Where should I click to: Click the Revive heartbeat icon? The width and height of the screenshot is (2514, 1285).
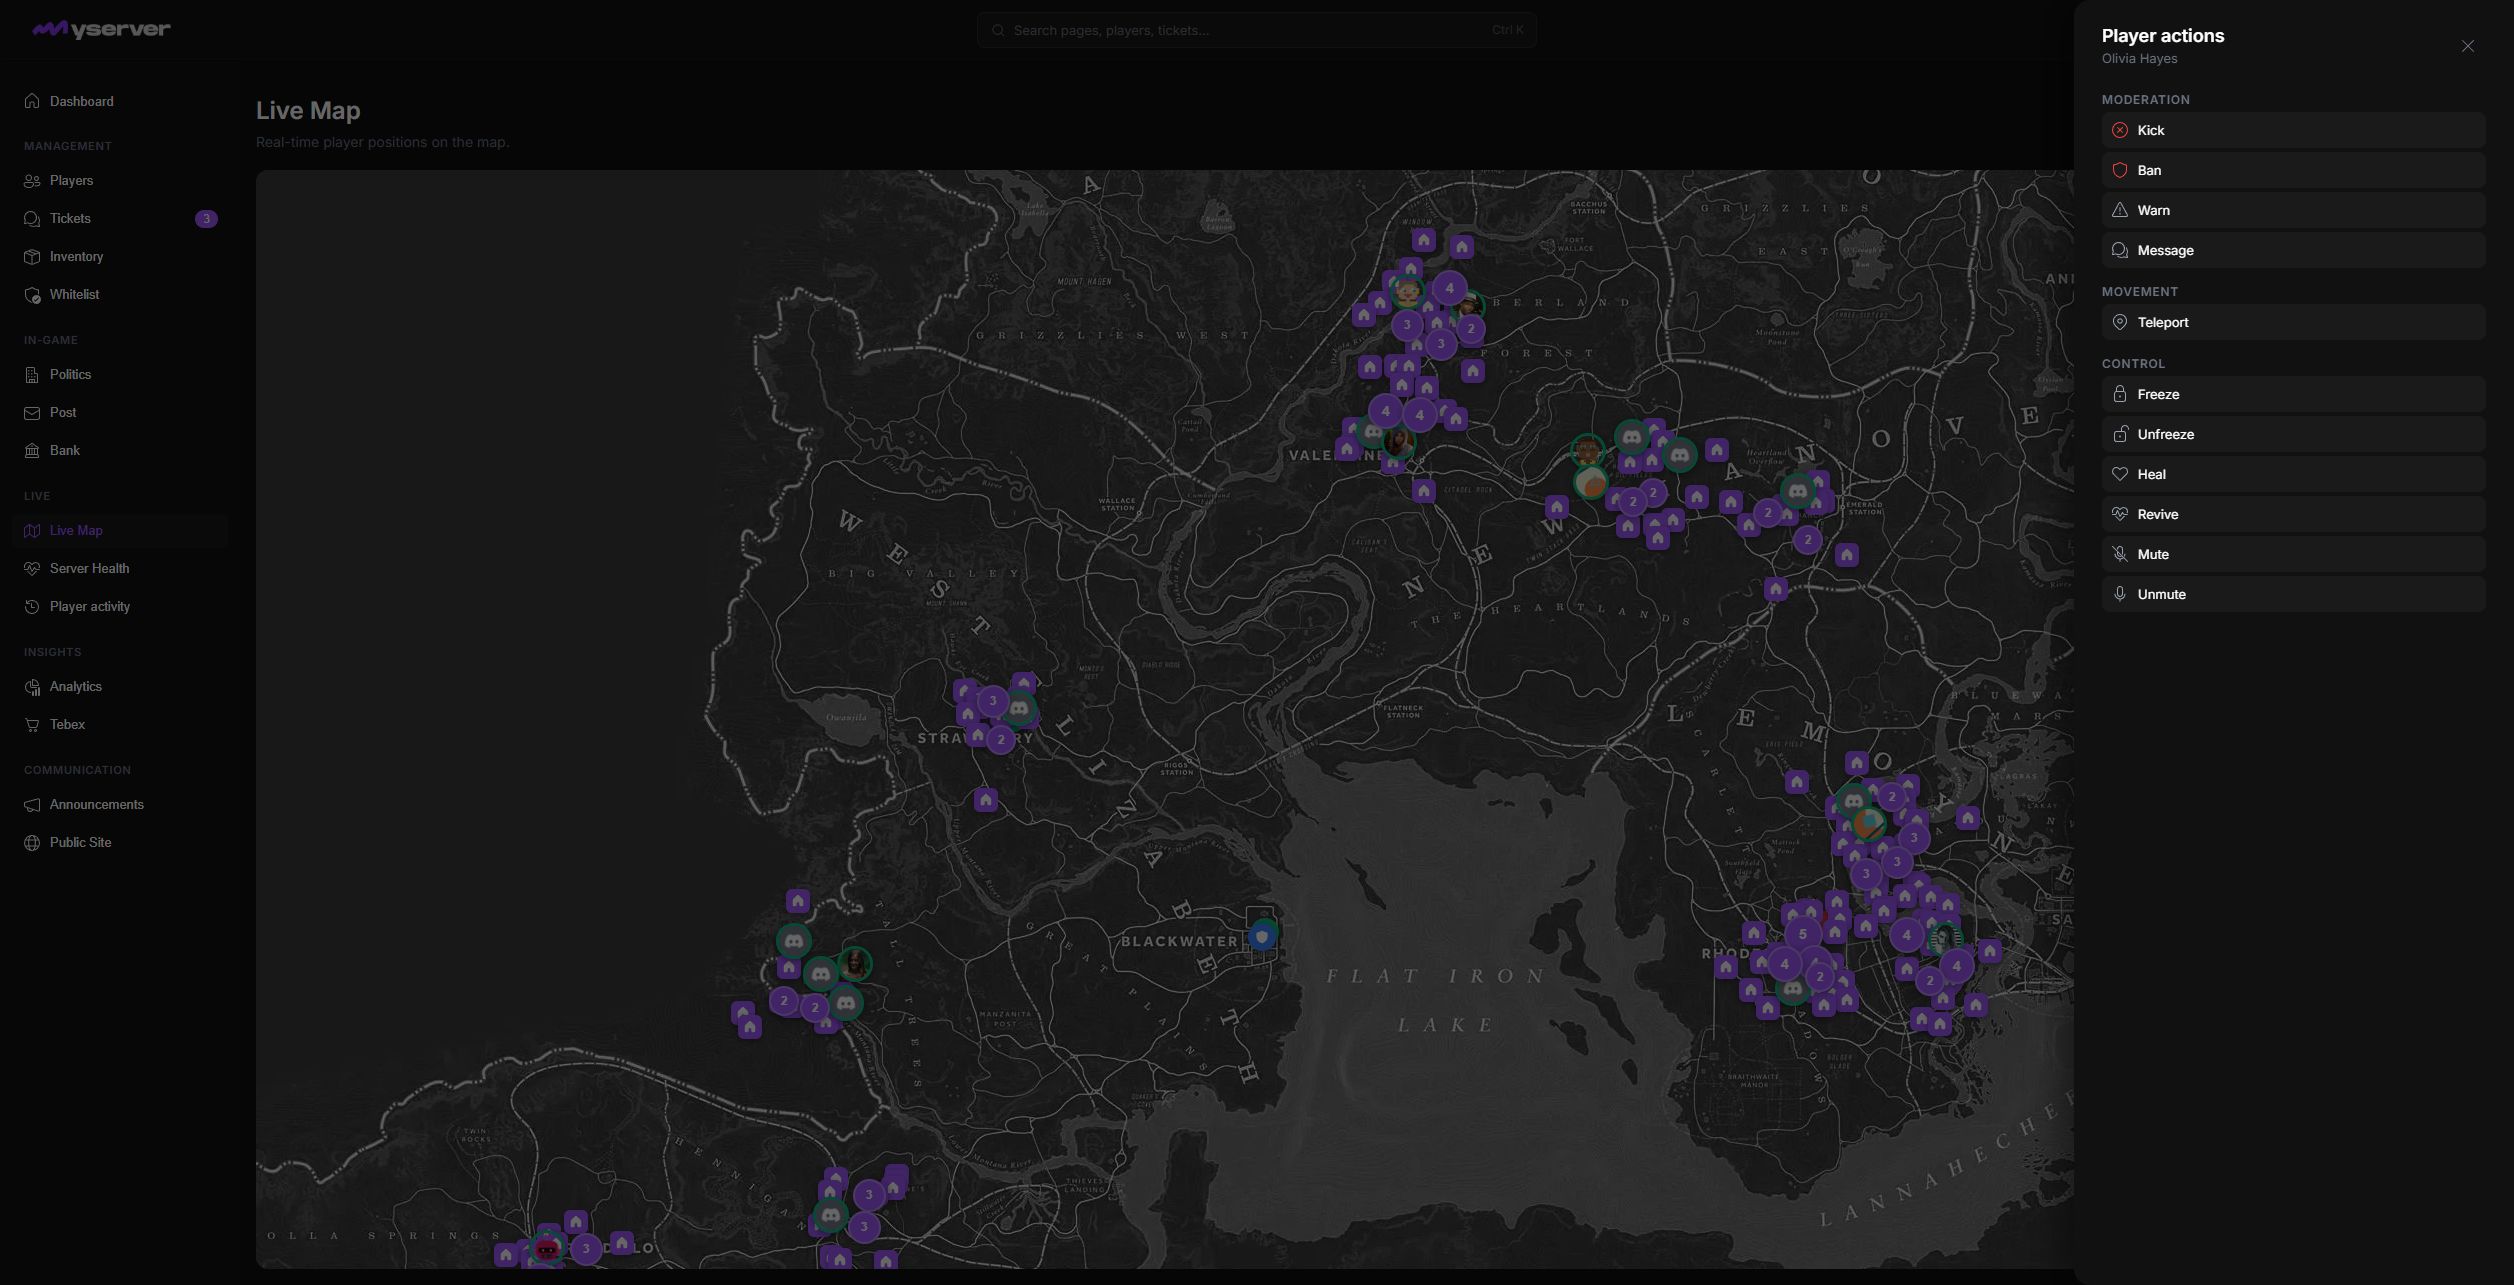(2119, 514)
